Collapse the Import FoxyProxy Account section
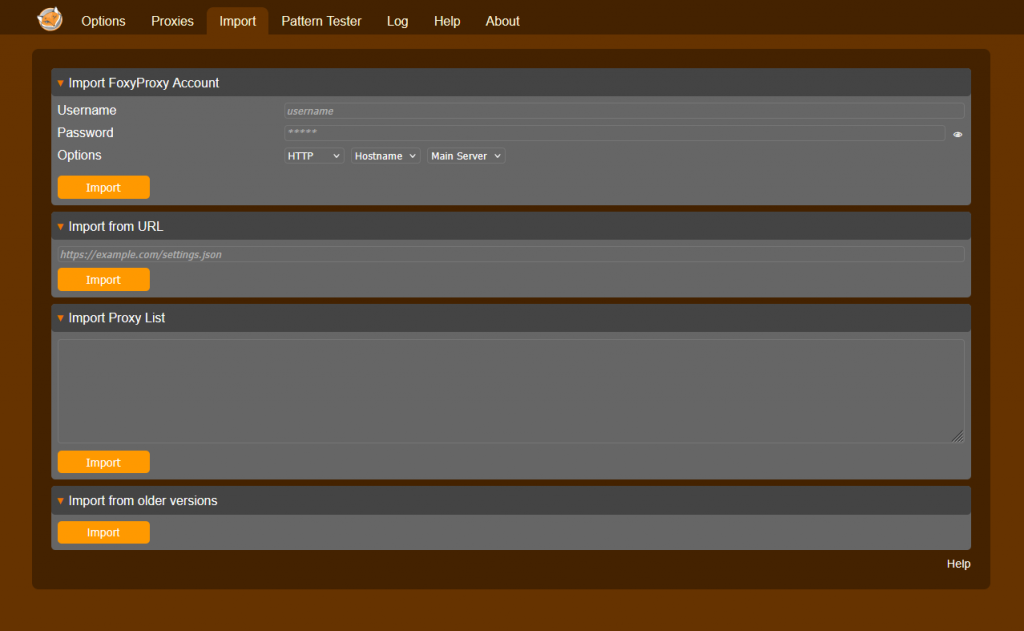The width and height of the screenshot is (1024, 631). pos(511,83)
